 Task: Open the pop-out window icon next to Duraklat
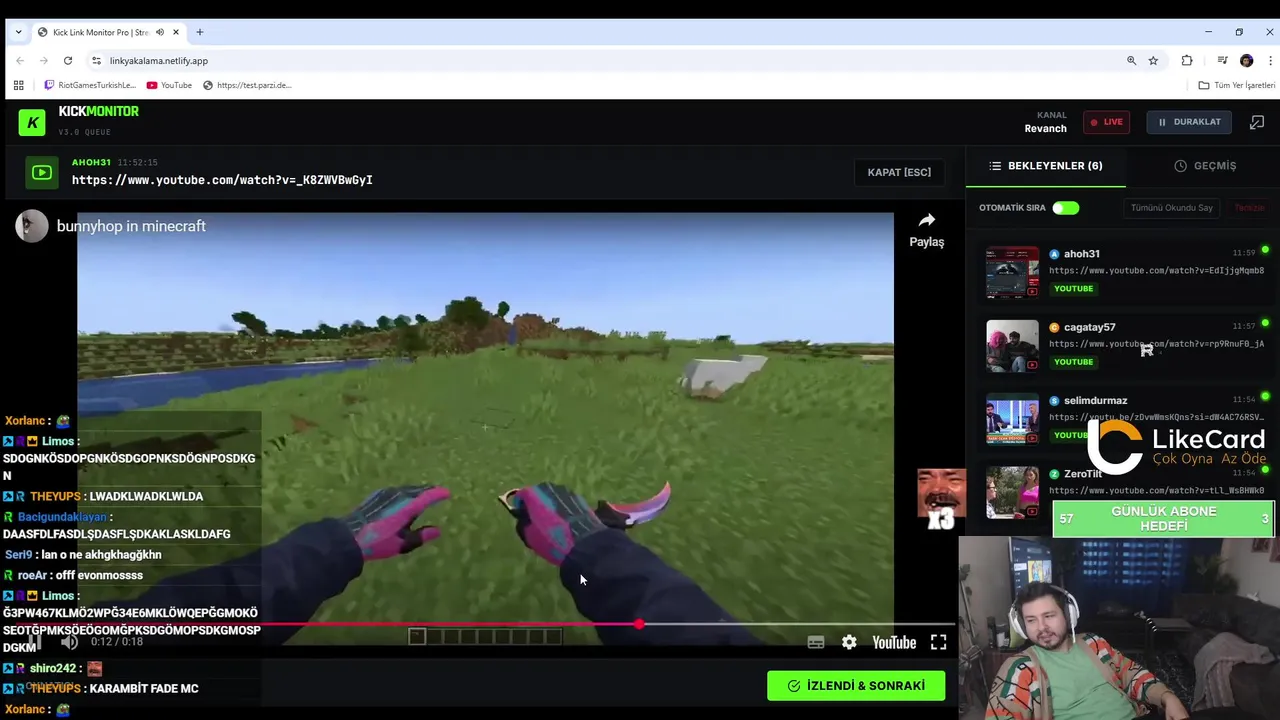(x=1257, y=122)
